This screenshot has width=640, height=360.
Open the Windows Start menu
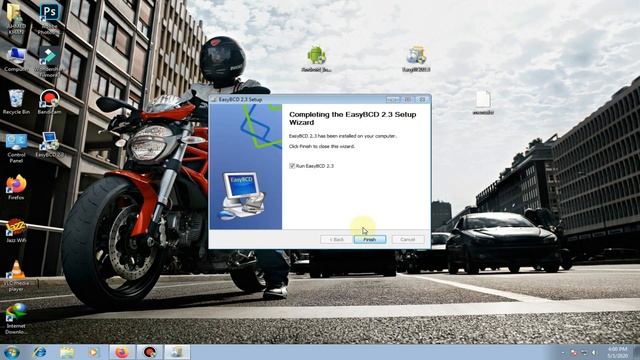12,352
